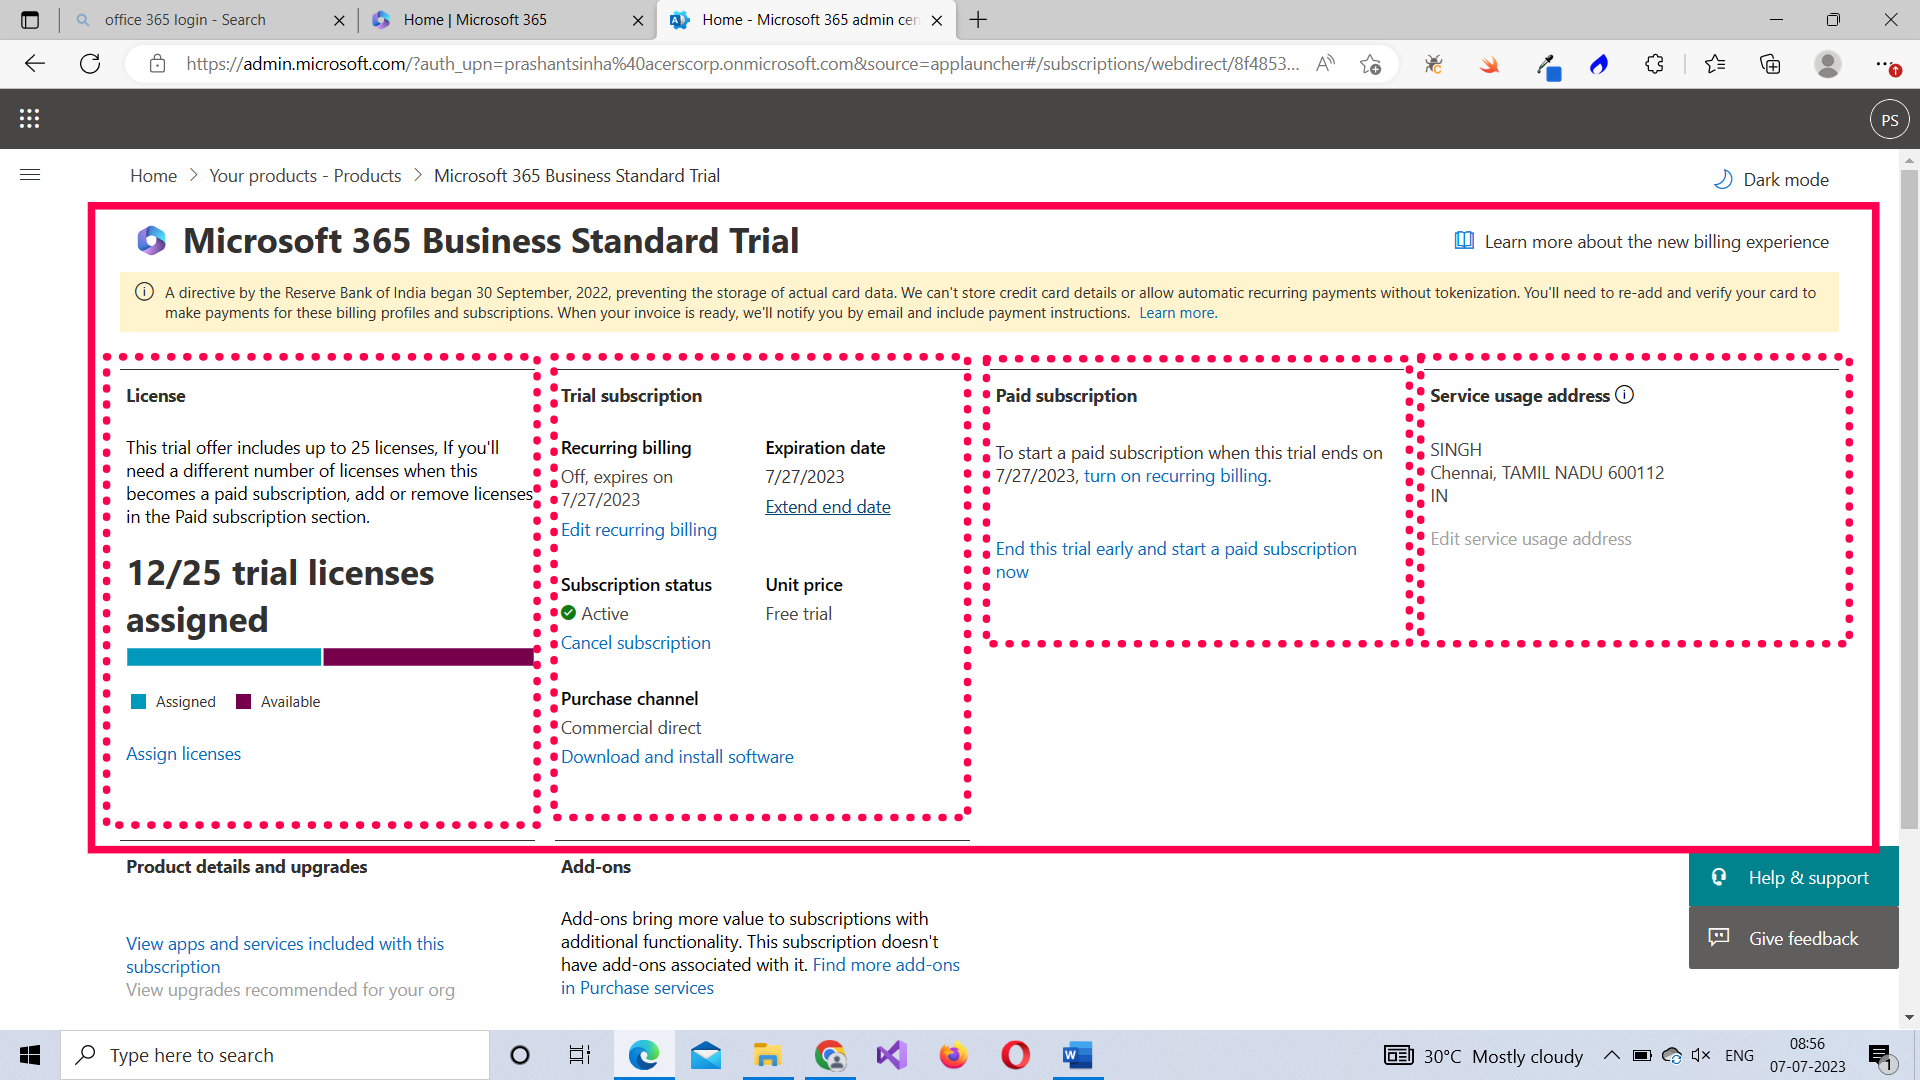Click the Read aloud icon in address bar
1920x1080 pixels.
coord(1325,64)
